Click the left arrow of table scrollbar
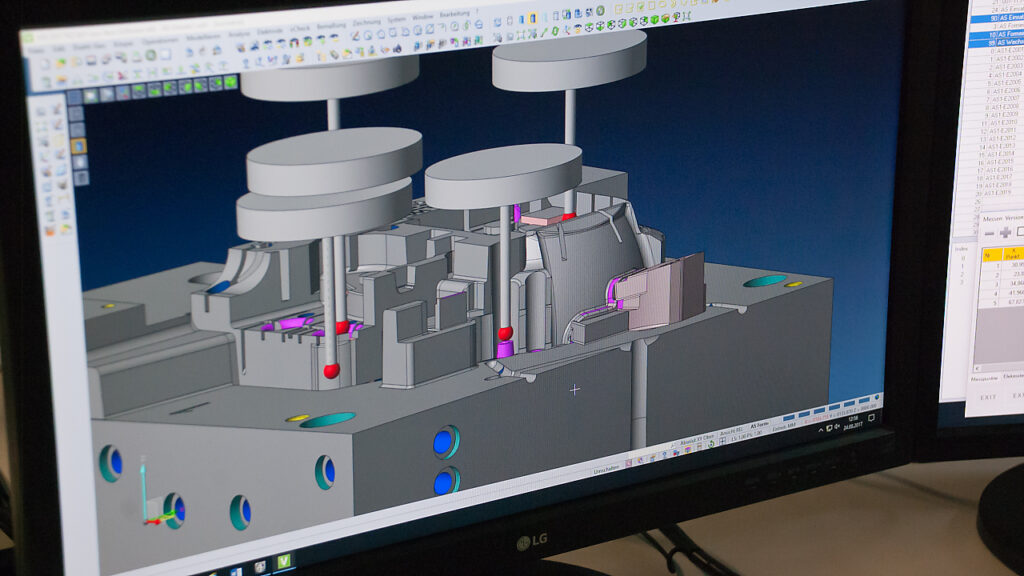 [977, 369]
